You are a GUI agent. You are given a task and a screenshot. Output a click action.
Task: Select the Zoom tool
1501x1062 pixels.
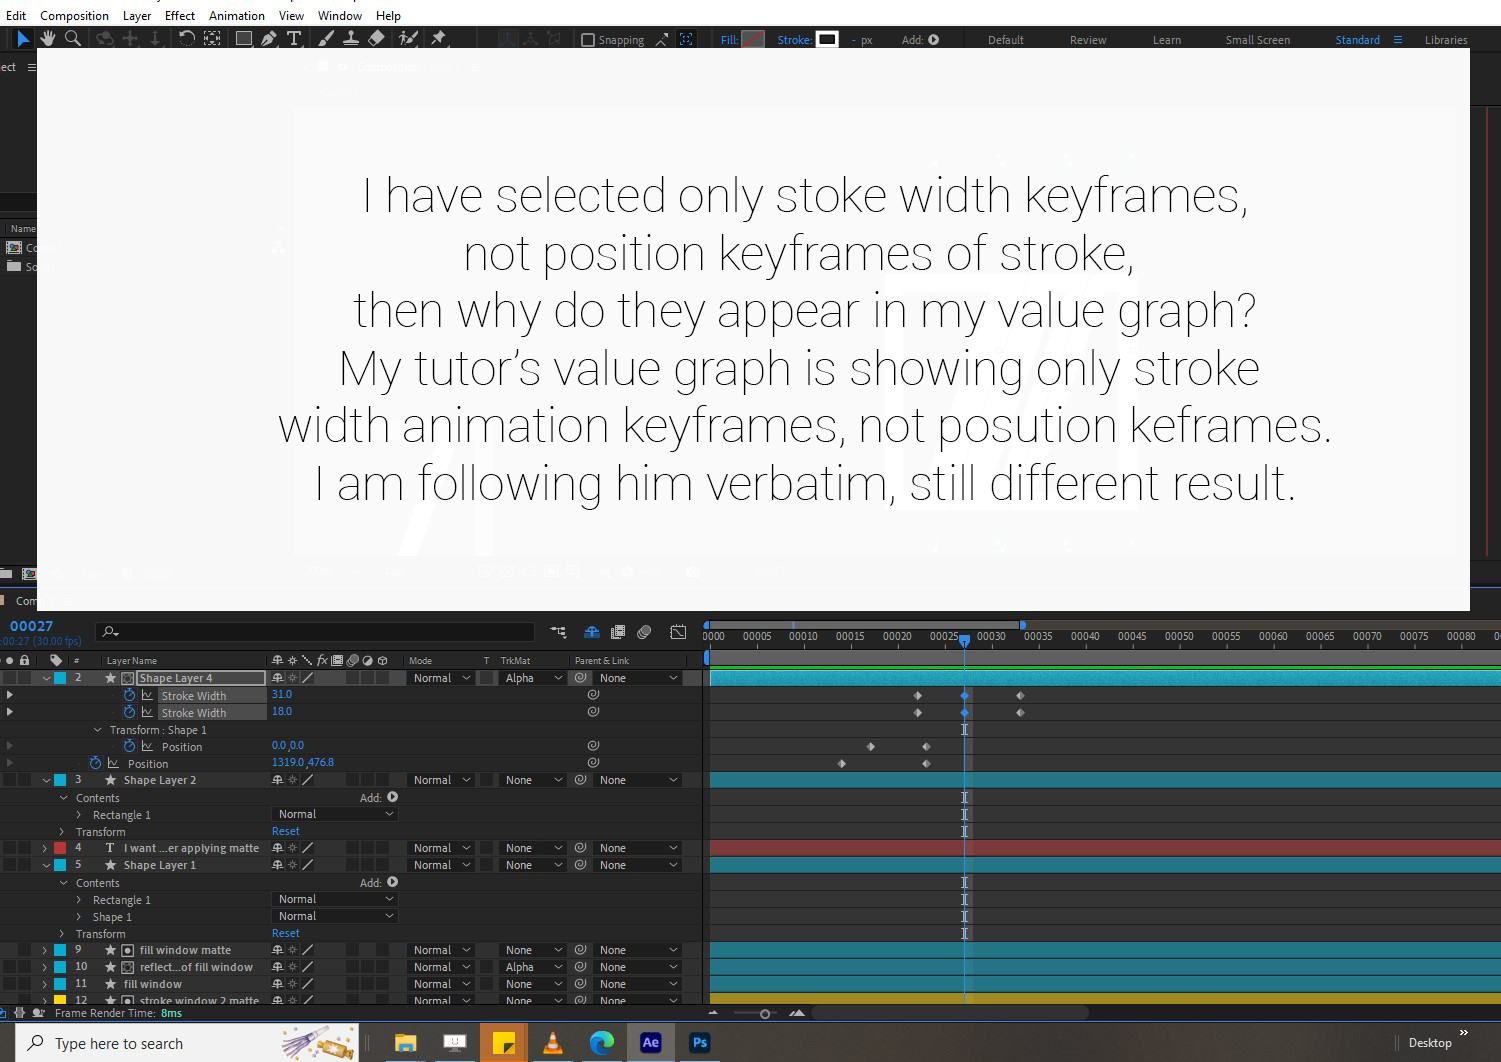72,39
